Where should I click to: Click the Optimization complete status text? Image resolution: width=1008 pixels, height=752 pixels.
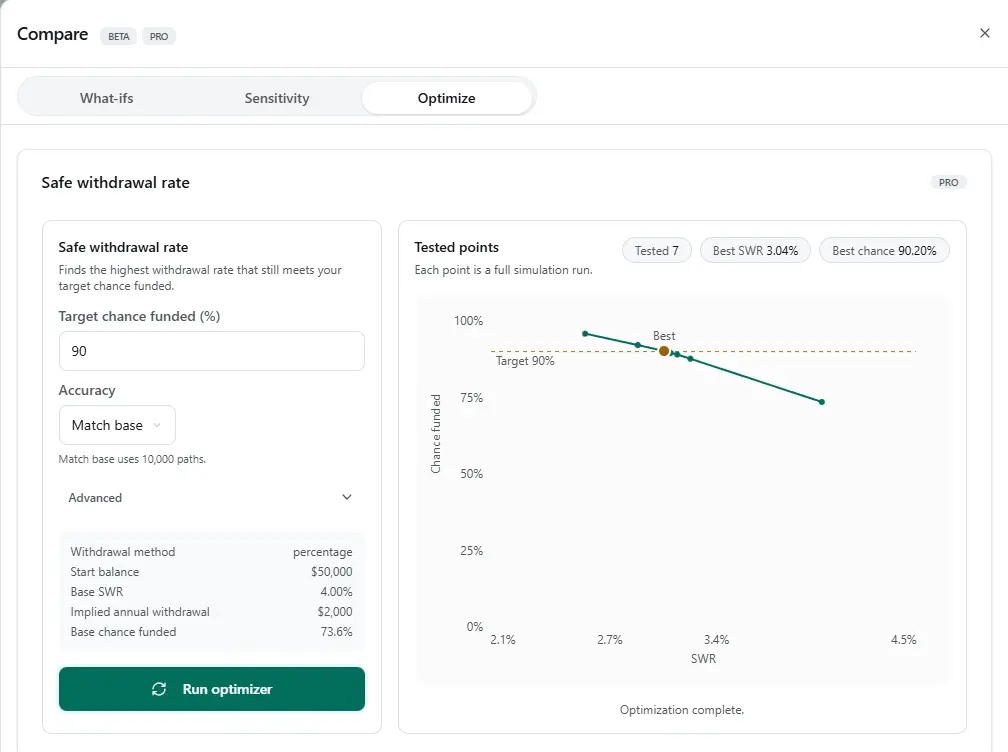[x=682, y=710]
